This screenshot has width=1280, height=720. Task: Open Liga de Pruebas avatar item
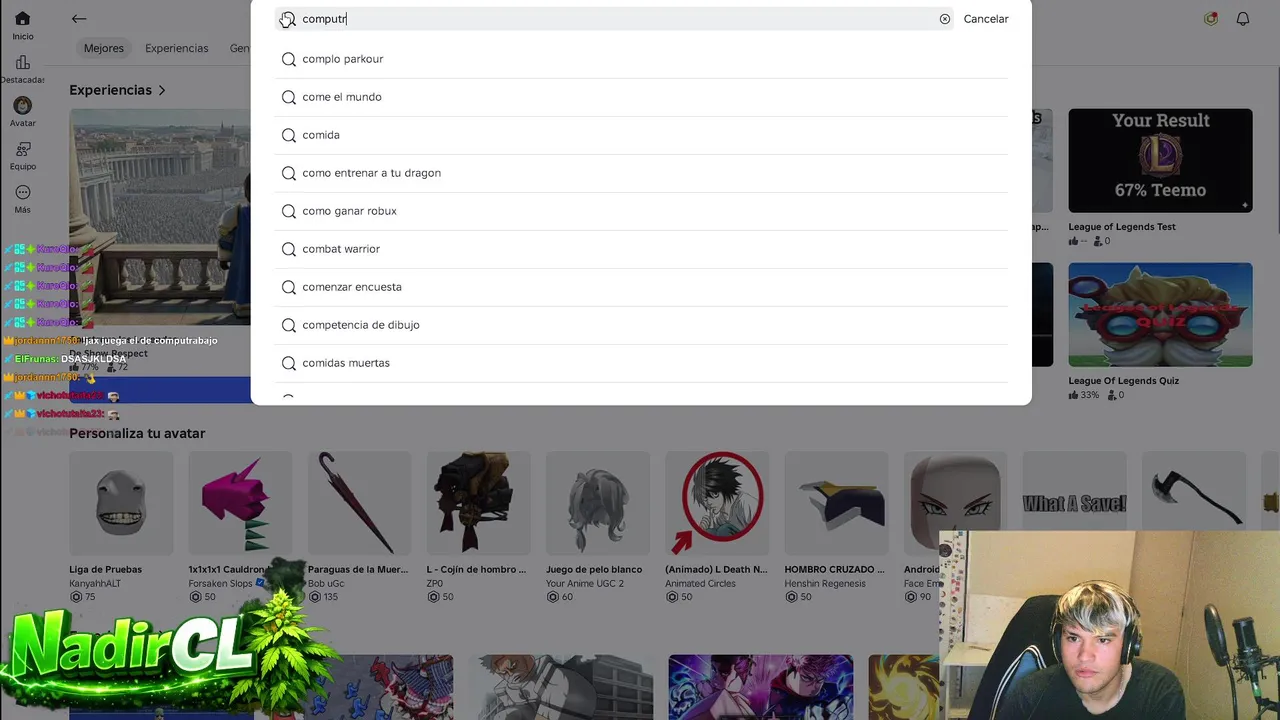coord(121,504)
